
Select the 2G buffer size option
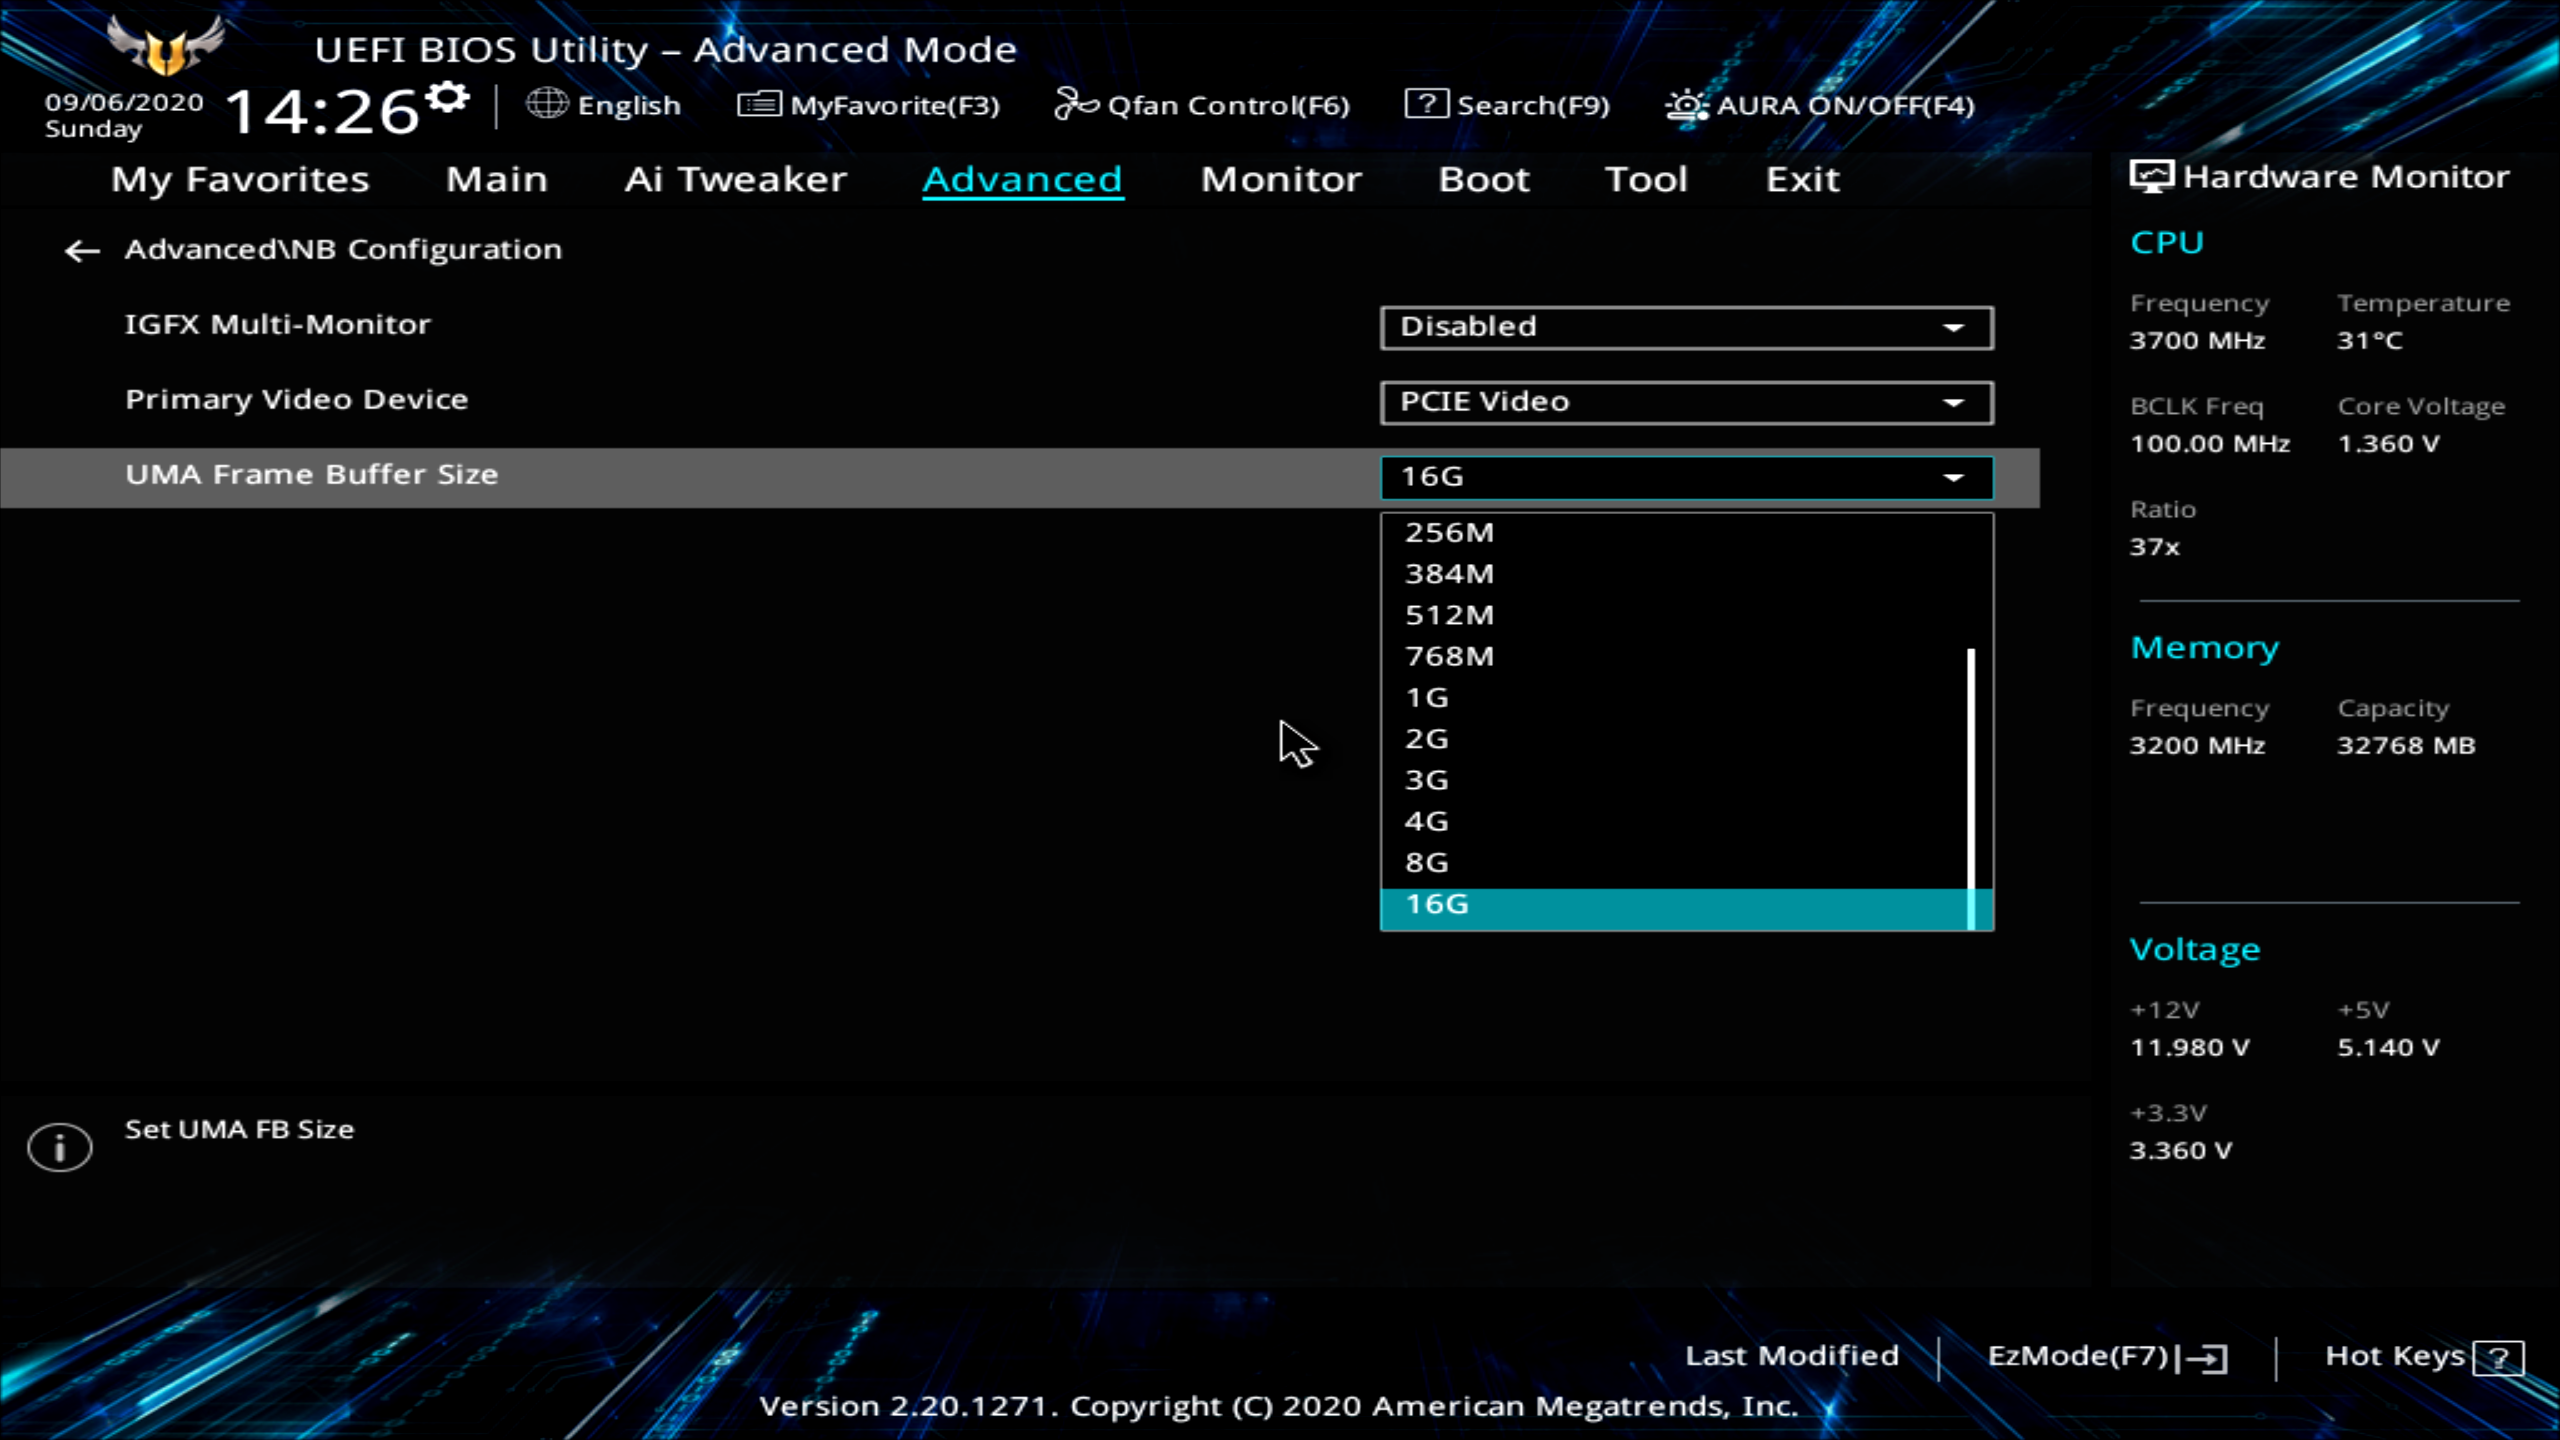(x=1427, y=739)
